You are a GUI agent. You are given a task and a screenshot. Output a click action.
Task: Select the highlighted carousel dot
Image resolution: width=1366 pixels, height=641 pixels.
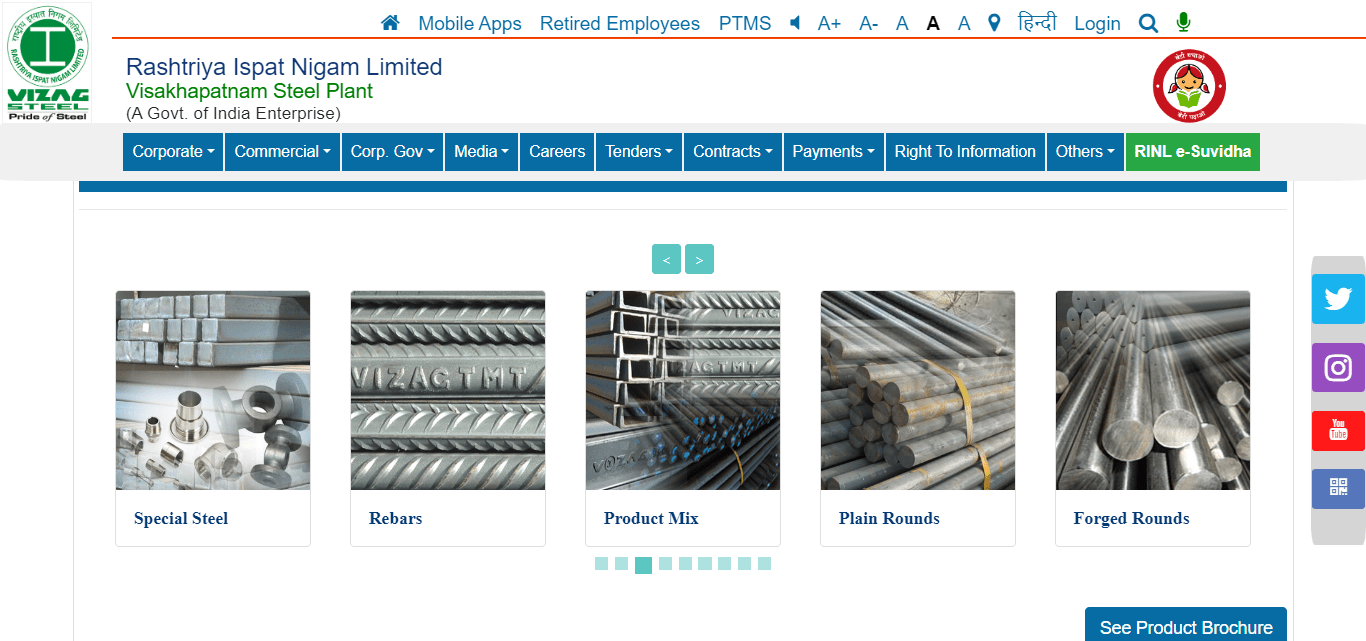[x=644, y=564]
